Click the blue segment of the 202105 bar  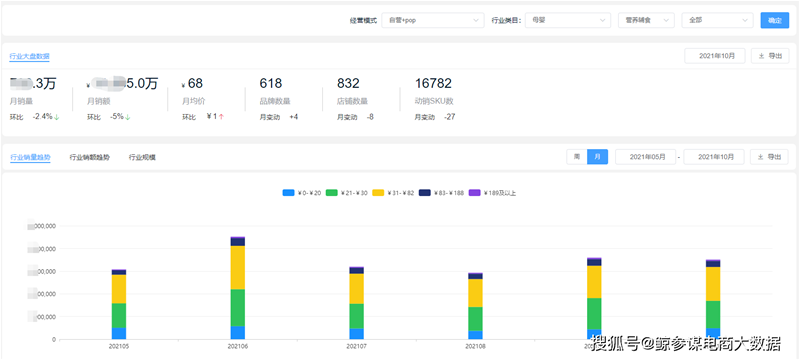119,333
